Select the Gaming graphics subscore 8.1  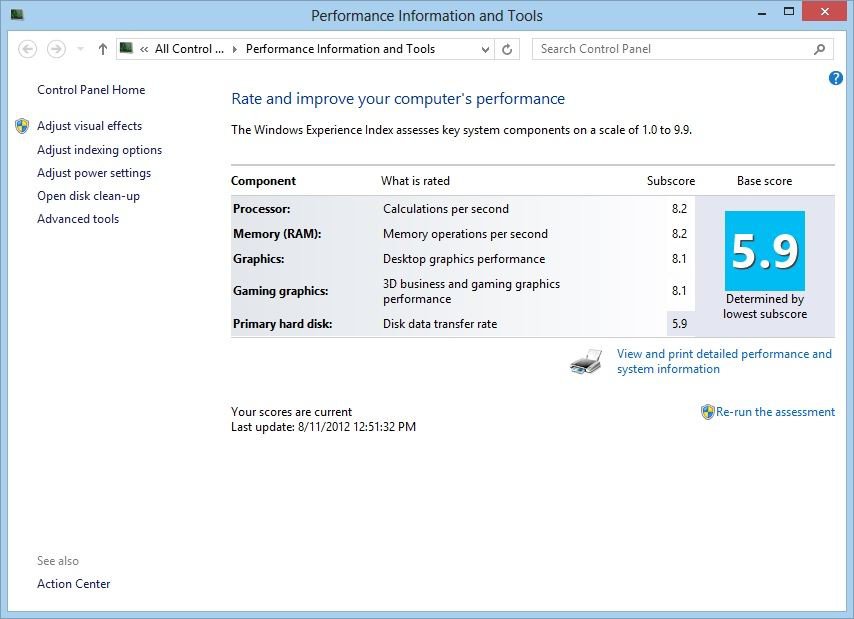(679, 291)
